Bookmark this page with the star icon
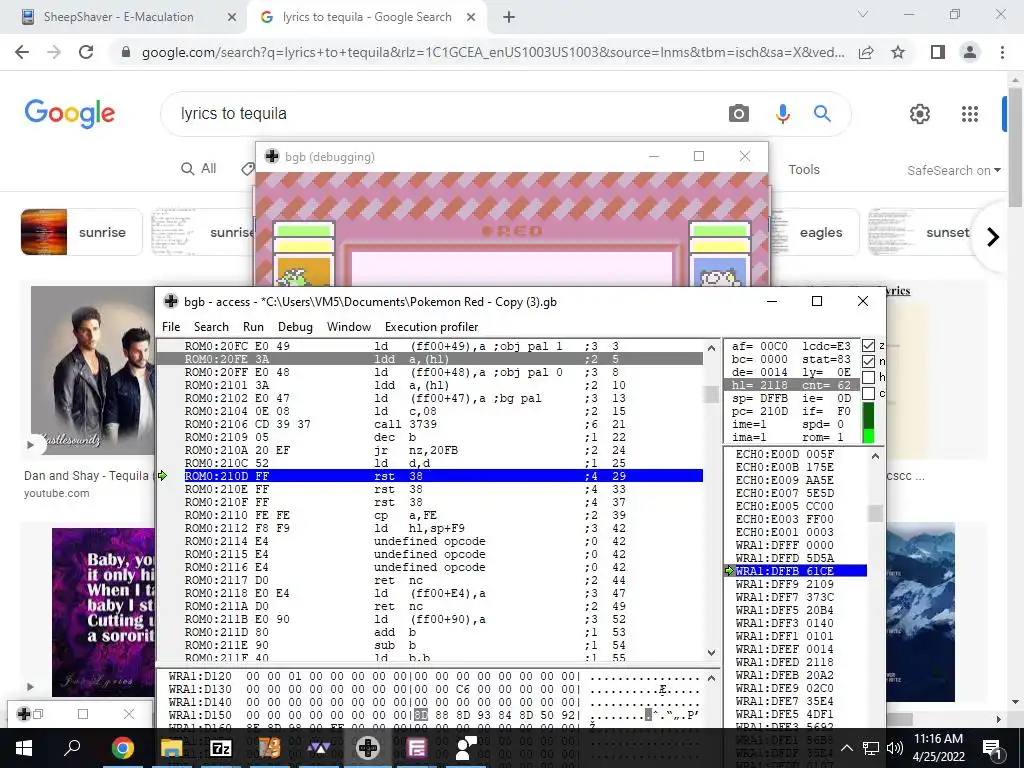The image size is (1024, 768). pos(898,52)
